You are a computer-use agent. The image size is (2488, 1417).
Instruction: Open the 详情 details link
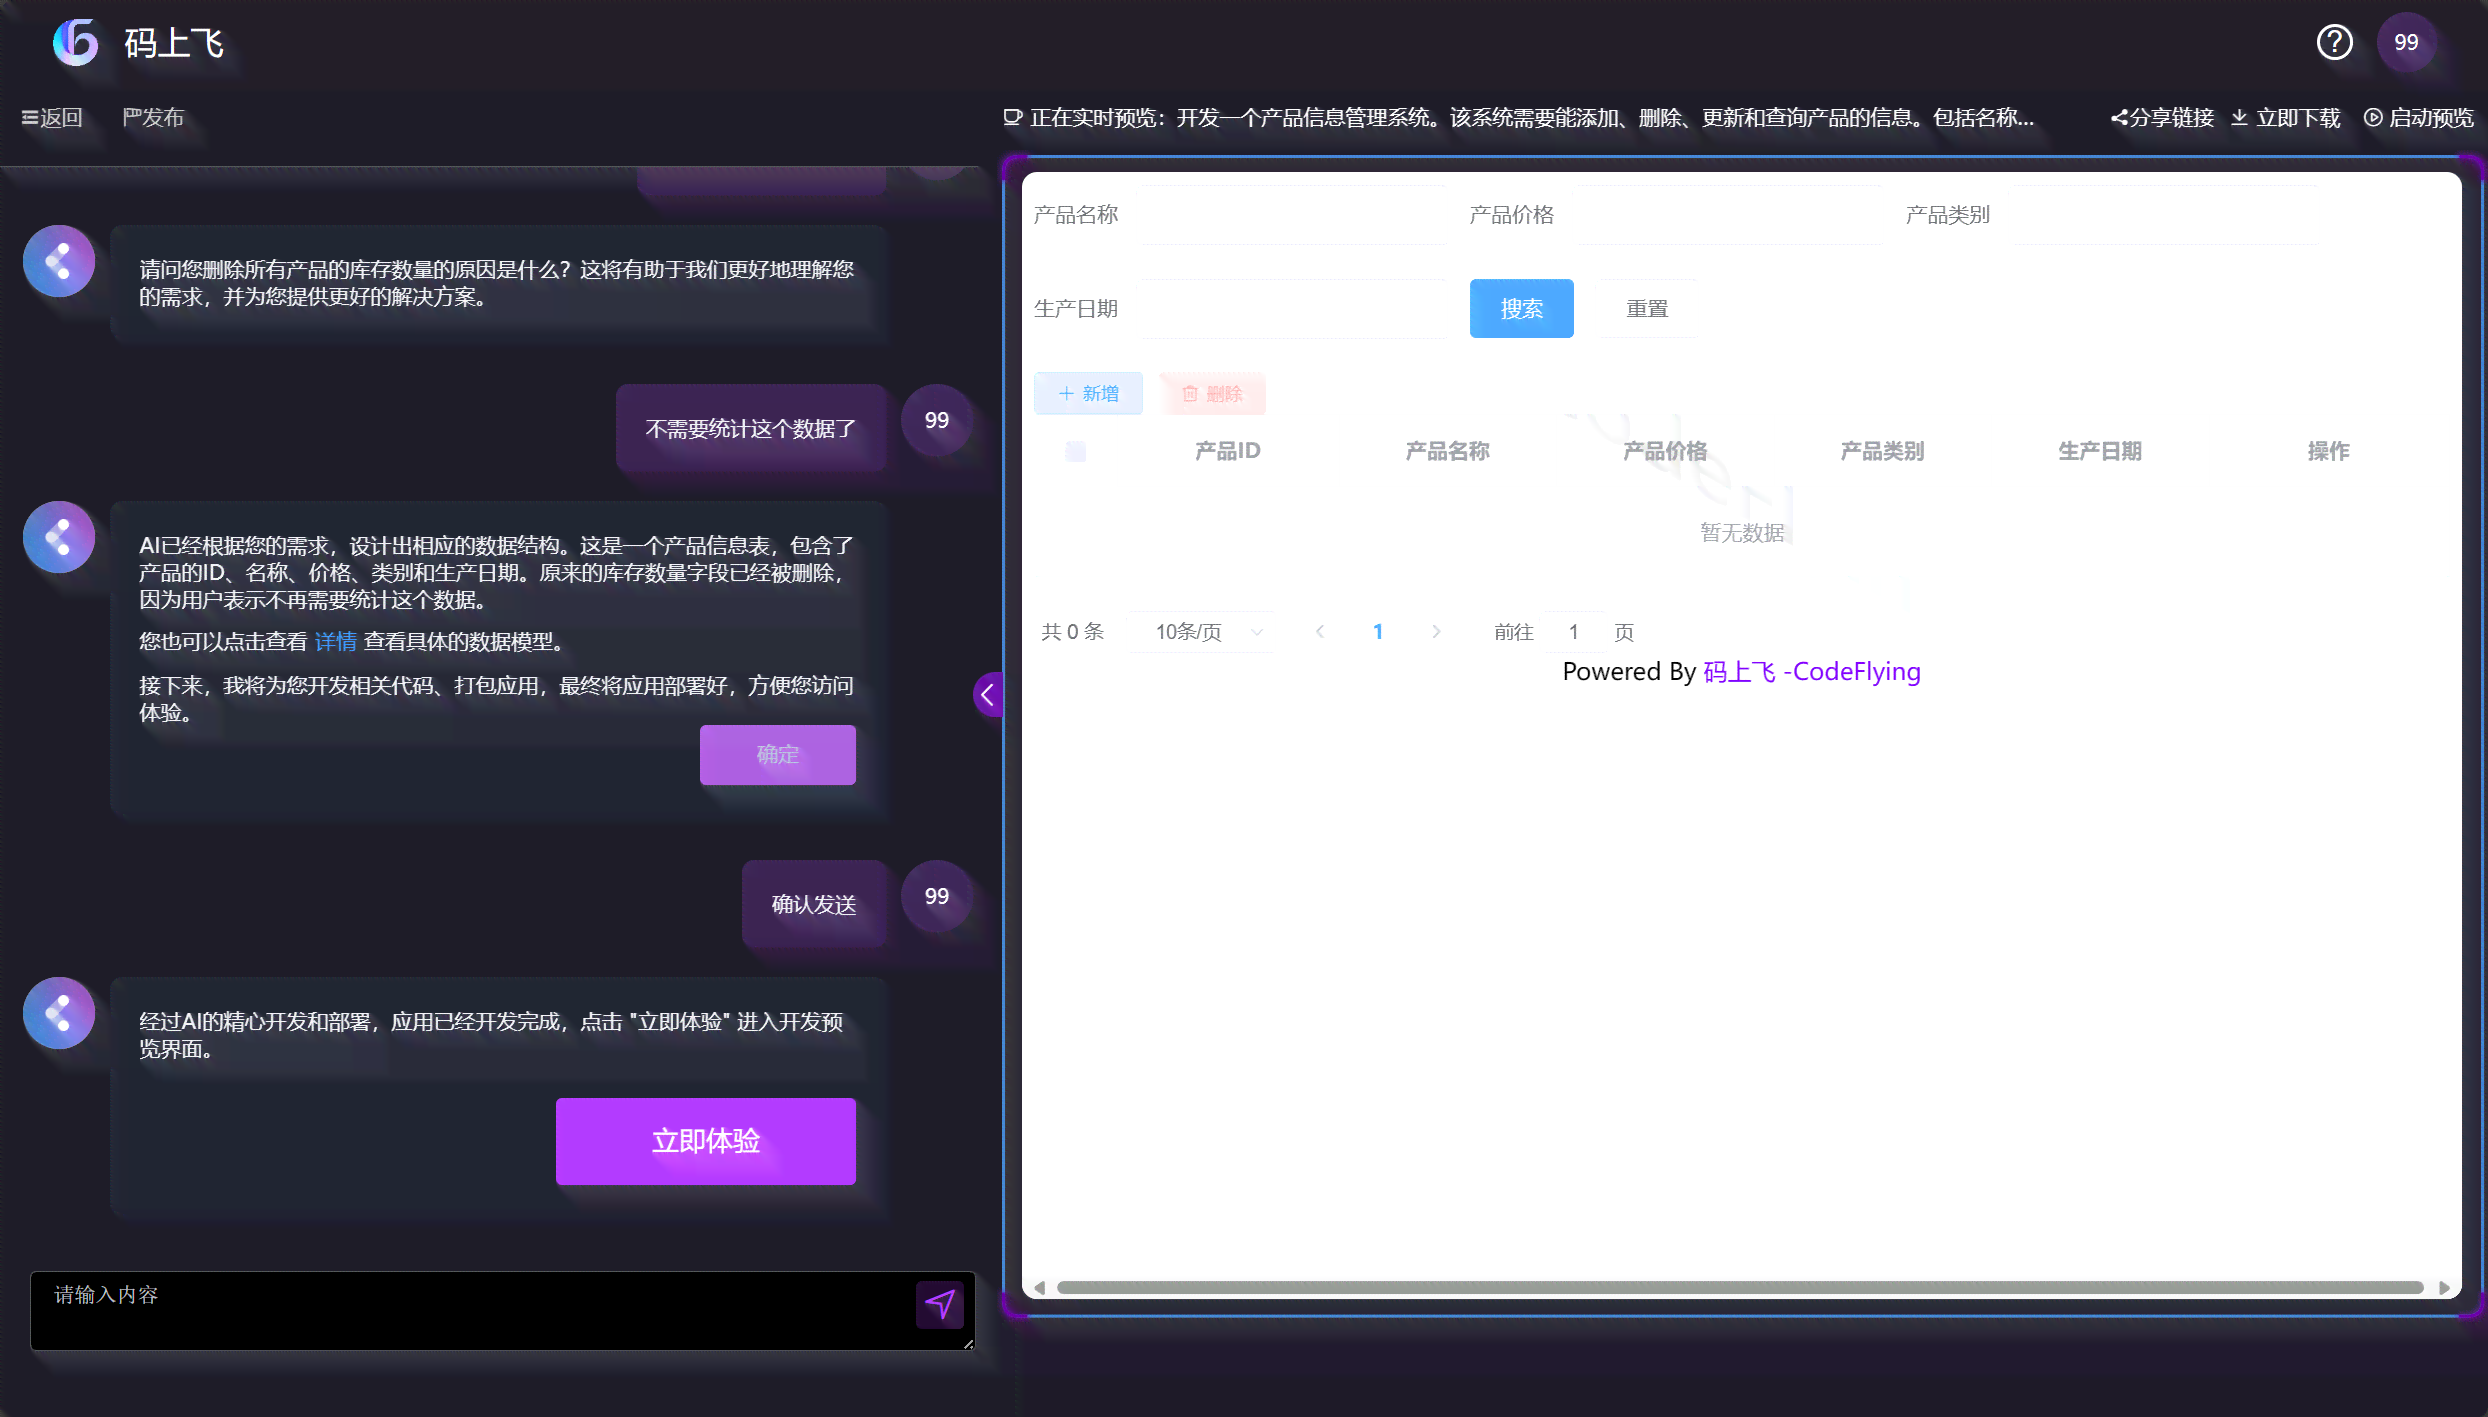coord(335,641)
